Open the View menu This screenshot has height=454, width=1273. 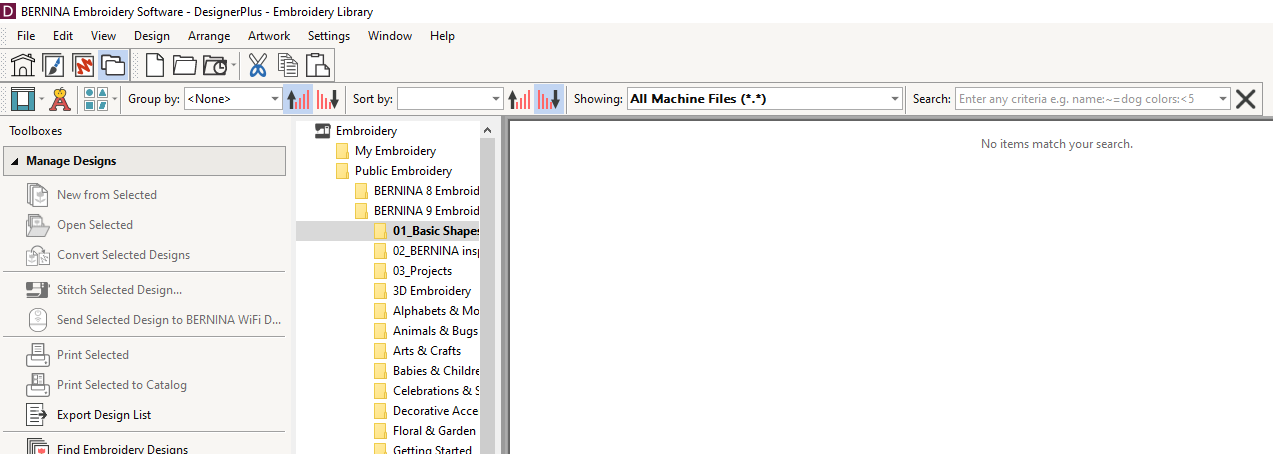point(103,36)
